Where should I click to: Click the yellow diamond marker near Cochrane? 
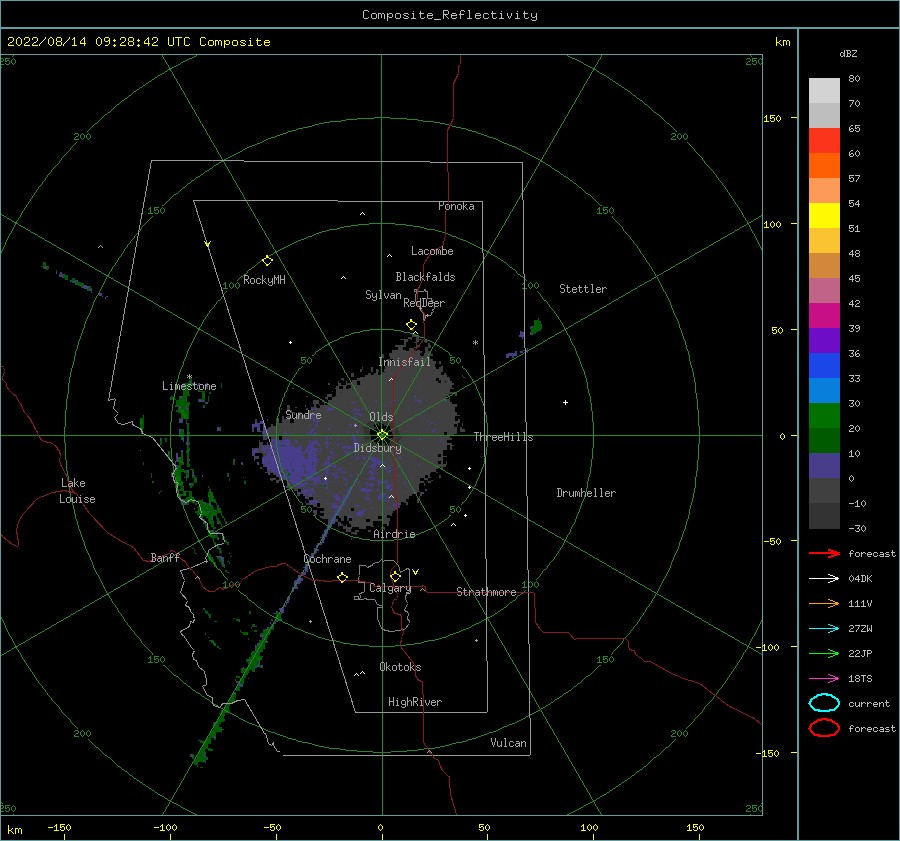(x=343, y=578)
